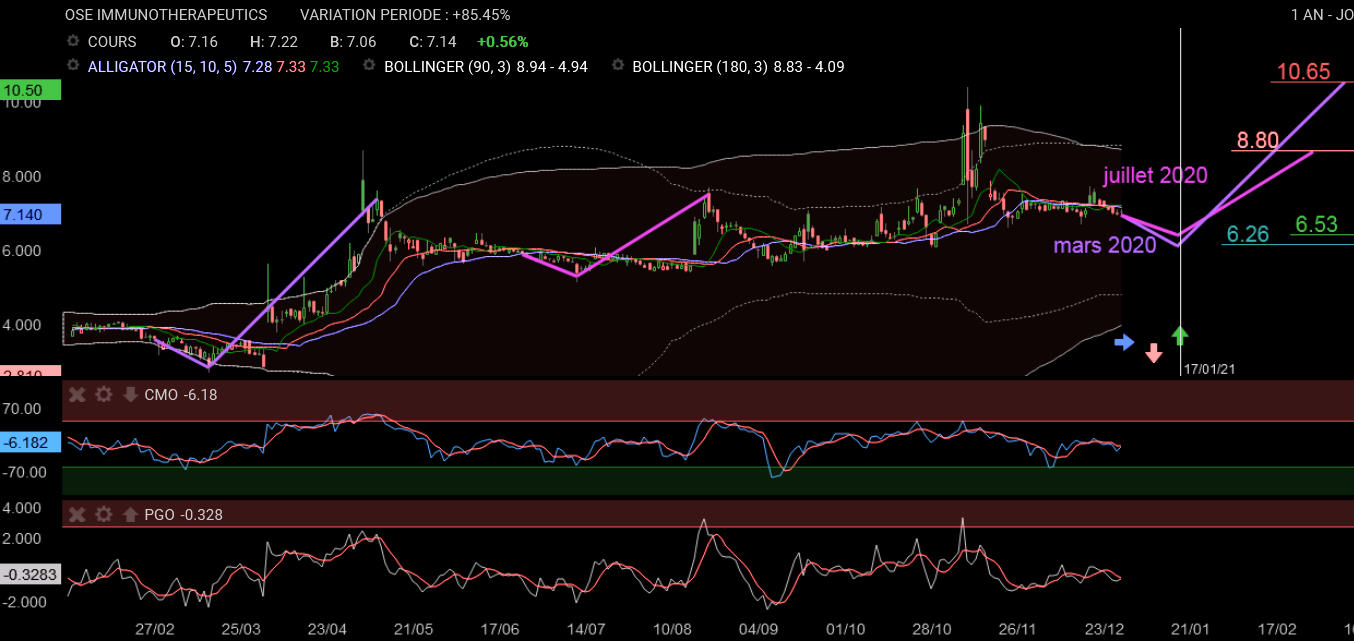Image resolution: width=1354 pixels, height=641 pixels.
Task: Click the 8.80 target price annotation
Action: pos(1257,140)
